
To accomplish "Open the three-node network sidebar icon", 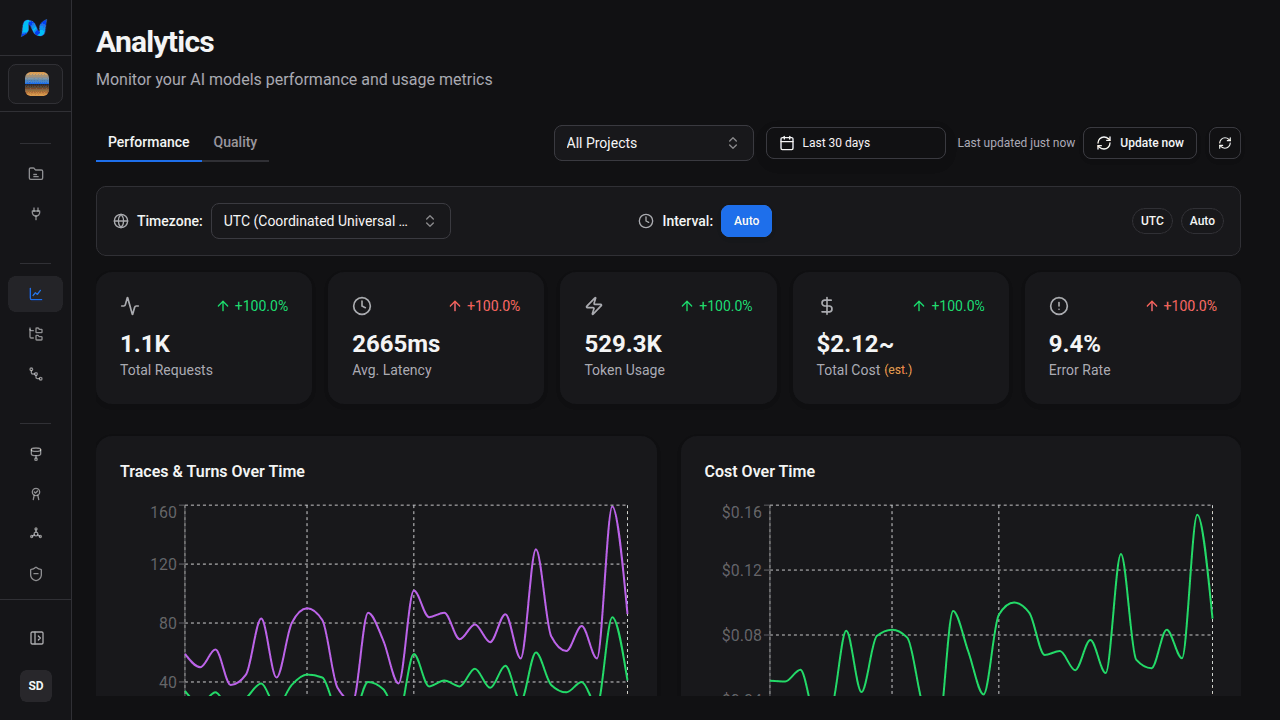I will tap(36, 534).
